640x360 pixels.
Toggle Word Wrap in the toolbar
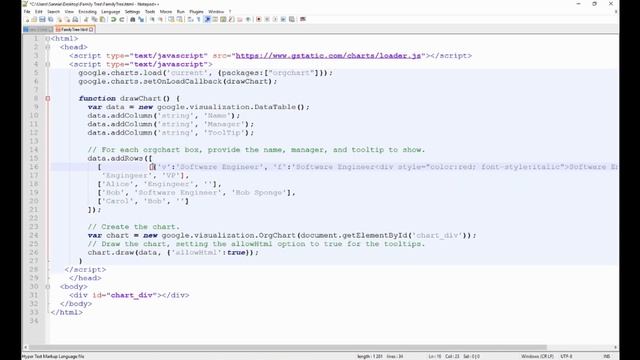[x=190, y=19]
